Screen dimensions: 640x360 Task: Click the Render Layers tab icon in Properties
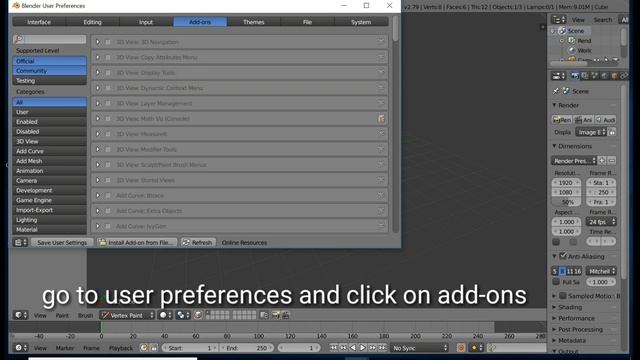[585, 76]
